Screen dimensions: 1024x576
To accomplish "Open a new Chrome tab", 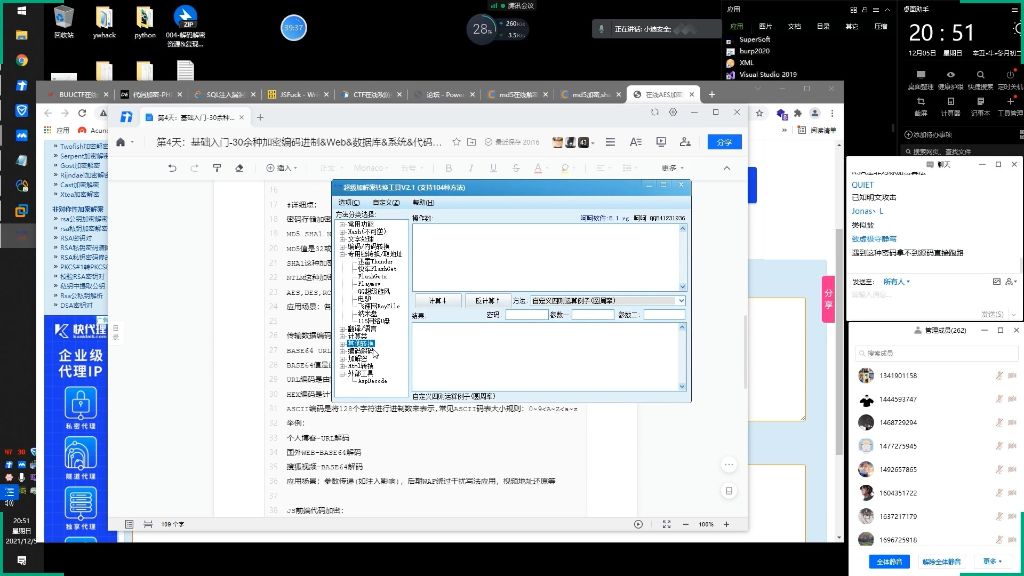I will pos(712,94).
